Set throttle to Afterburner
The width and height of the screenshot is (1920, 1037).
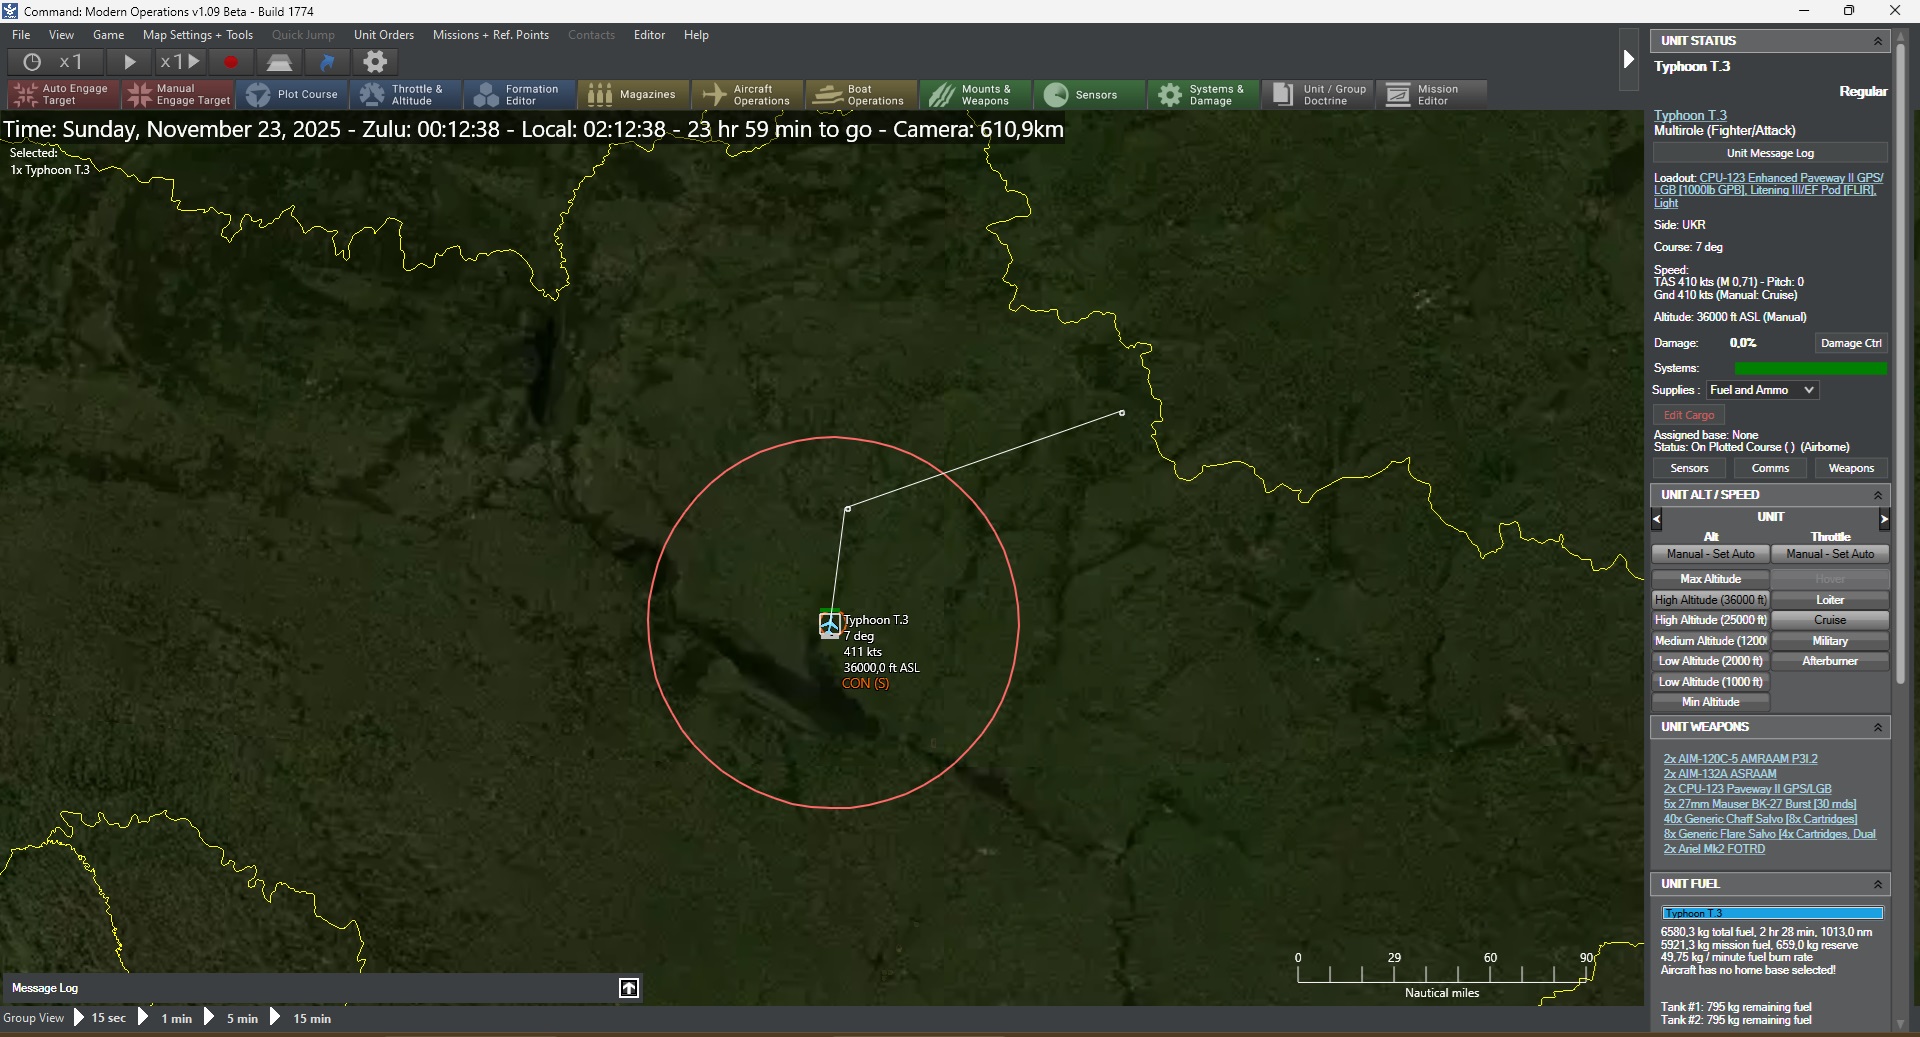(1830, 661)
